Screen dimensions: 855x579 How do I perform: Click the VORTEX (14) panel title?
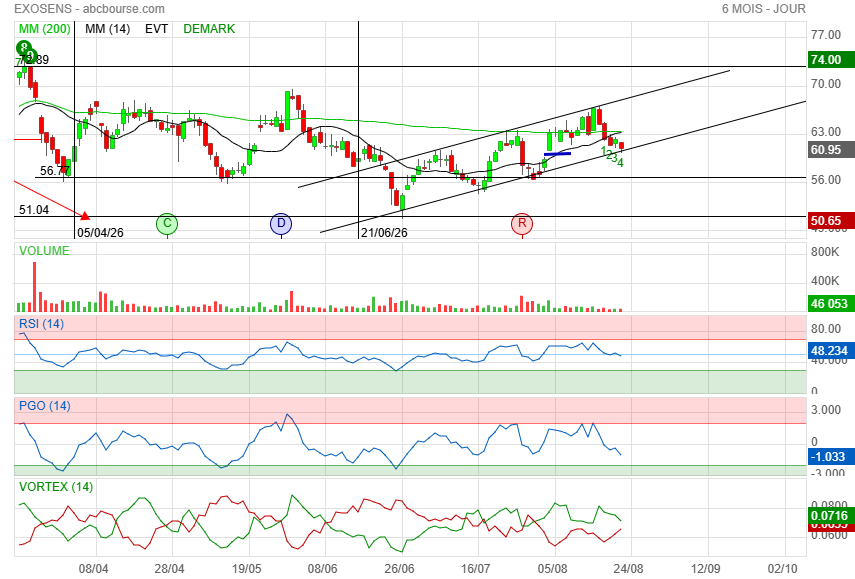click(x=56, y=487)
